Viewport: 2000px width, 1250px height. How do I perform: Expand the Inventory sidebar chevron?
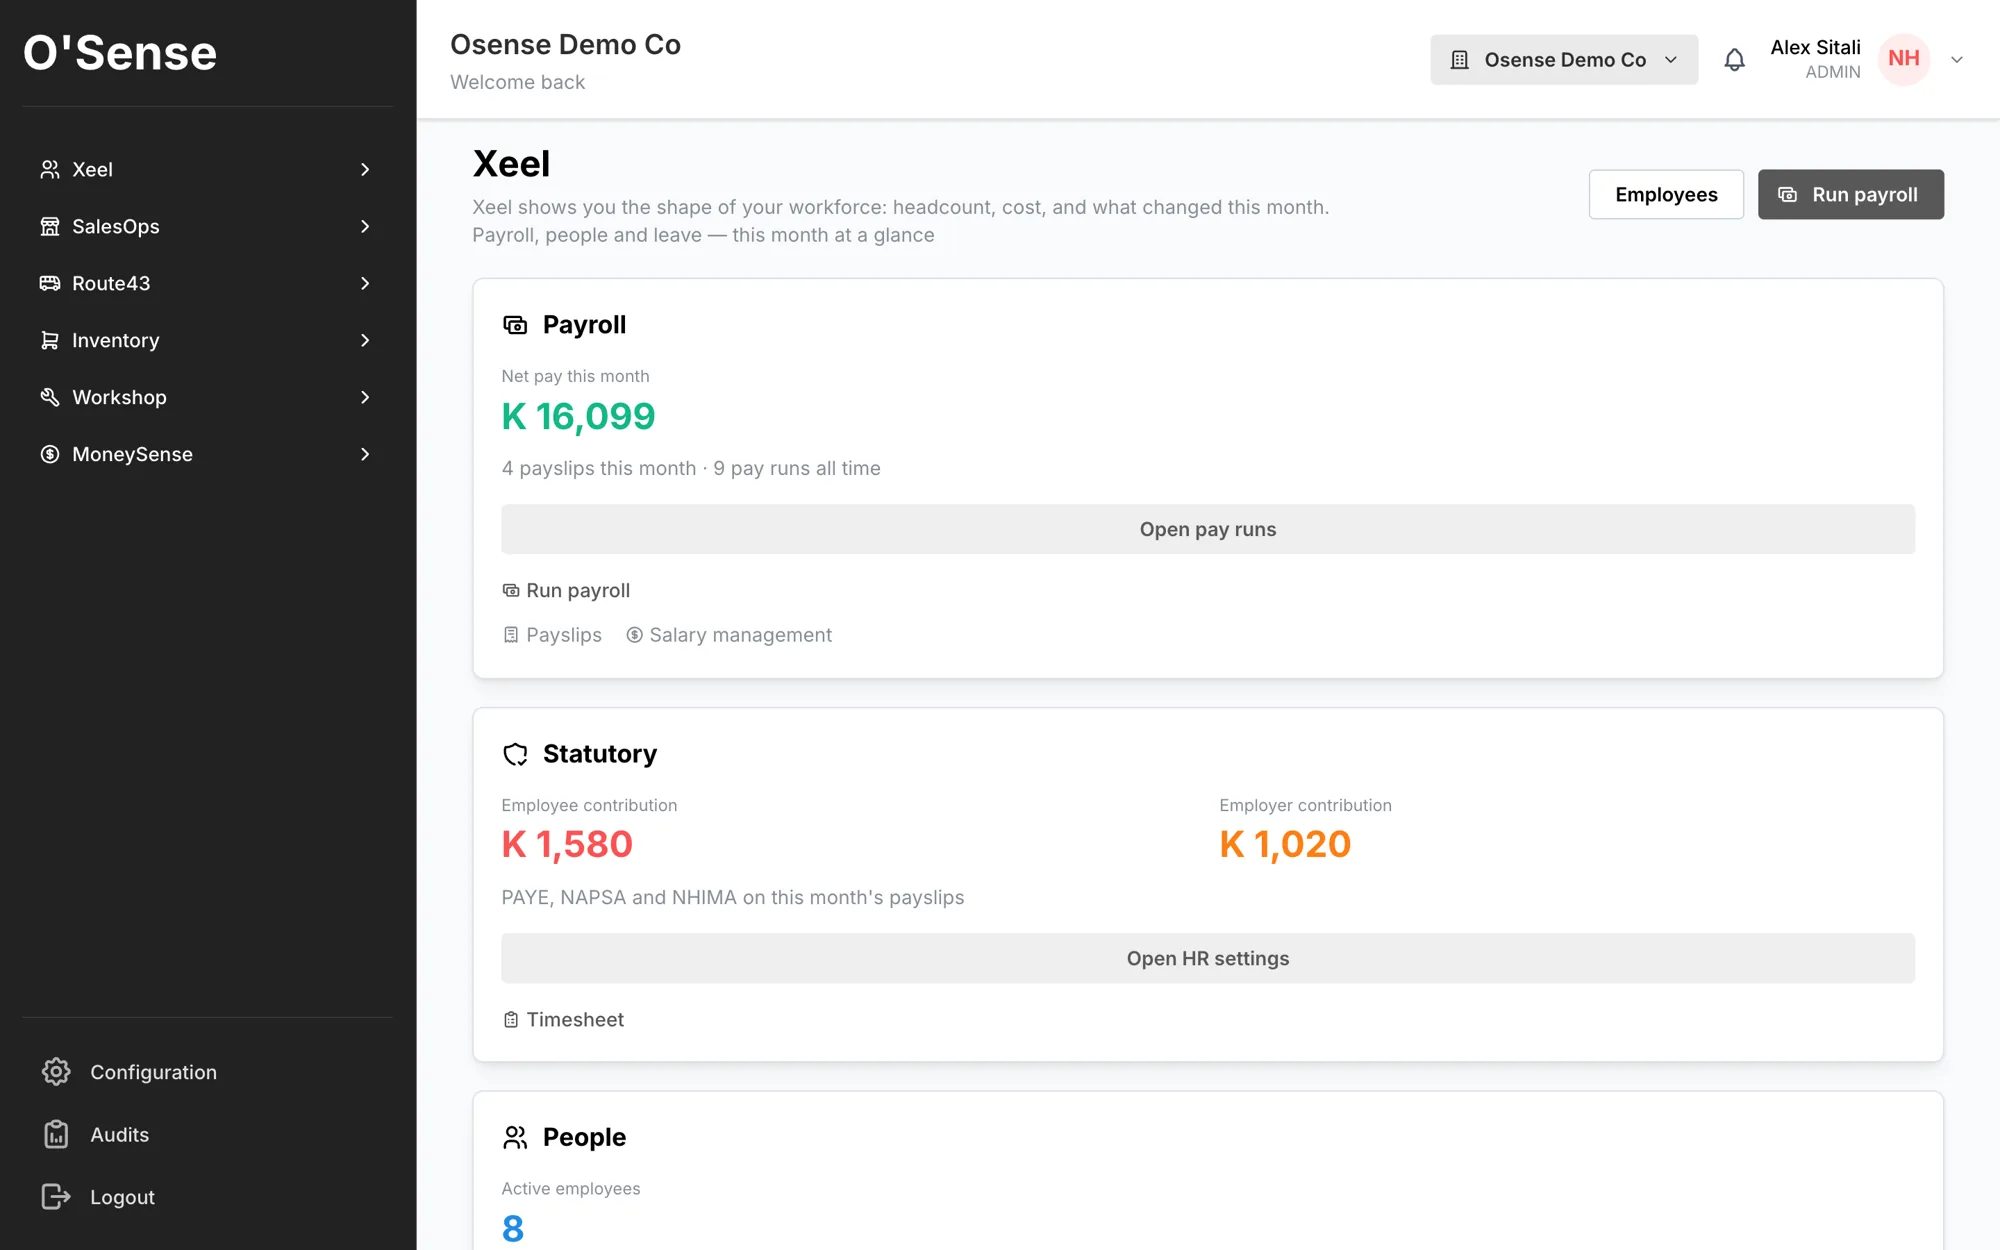point(365,341)
